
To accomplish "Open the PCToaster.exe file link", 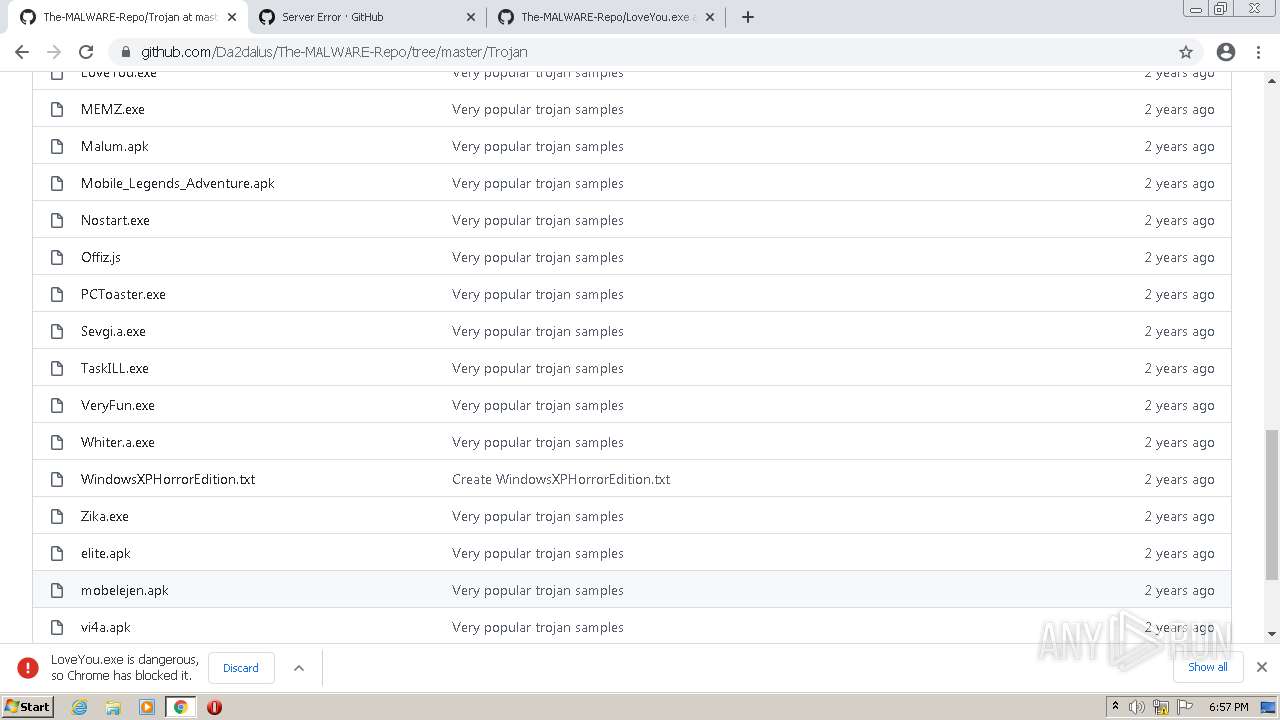I will click(124, 294).
